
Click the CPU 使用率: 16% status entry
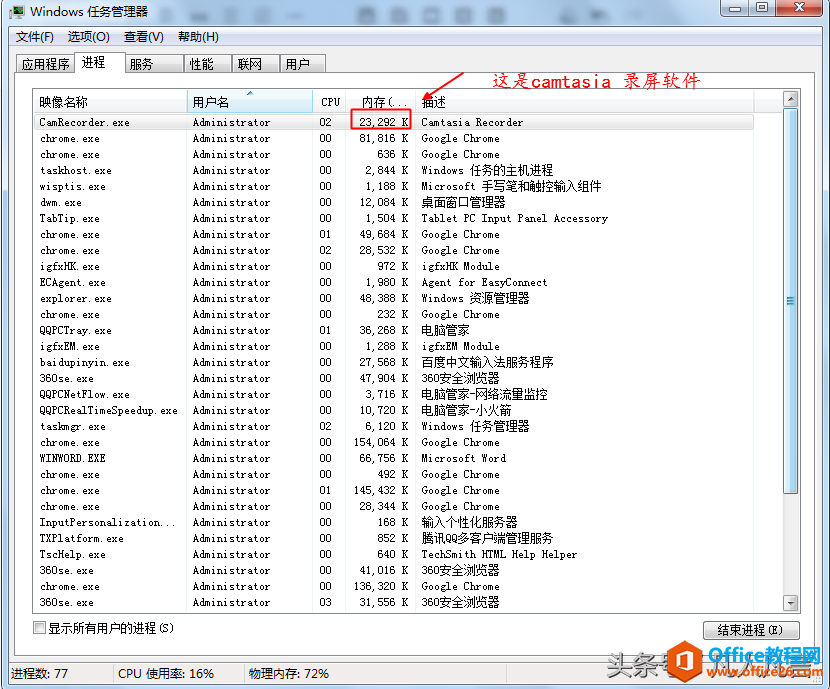166,674
